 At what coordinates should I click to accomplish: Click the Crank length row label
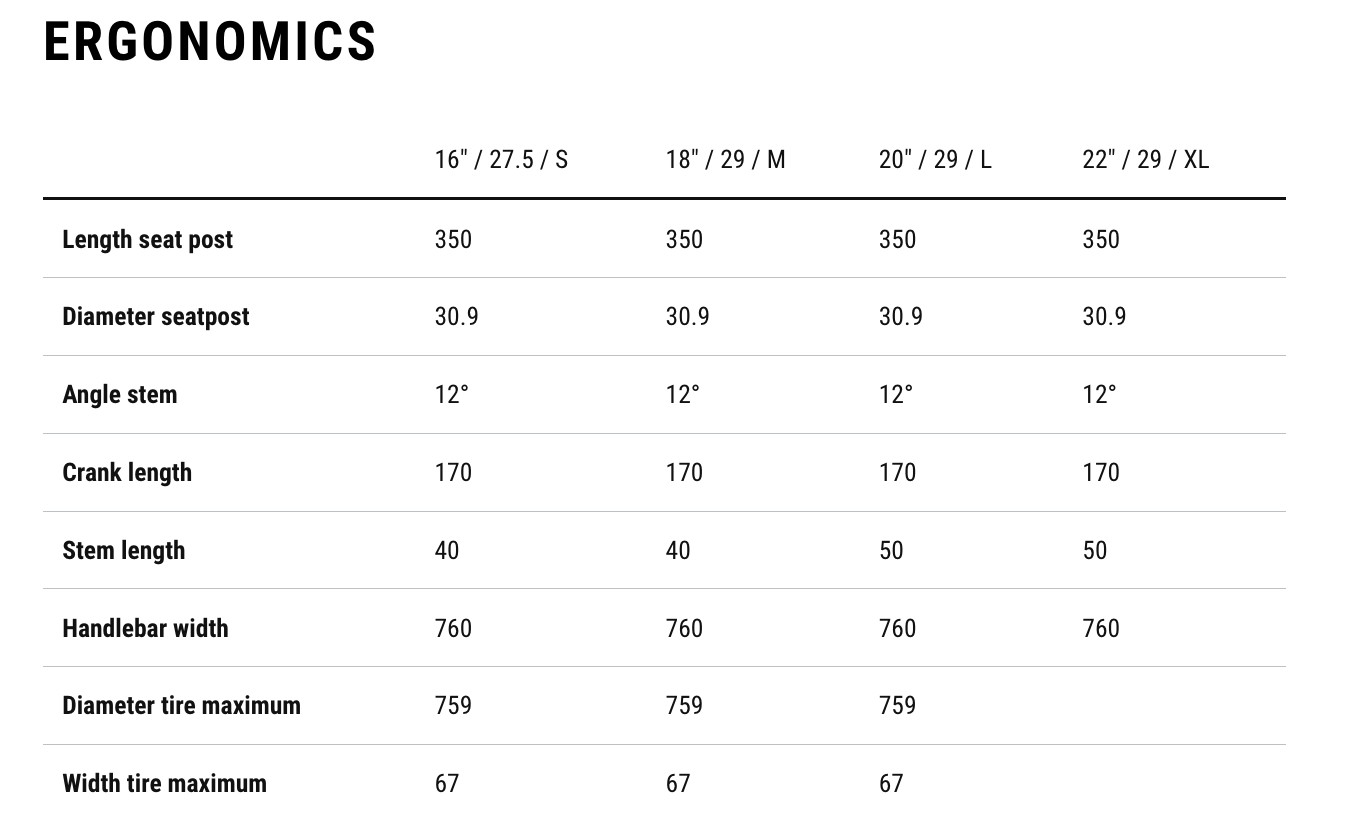pyautogui.click(x=127, y=472)
